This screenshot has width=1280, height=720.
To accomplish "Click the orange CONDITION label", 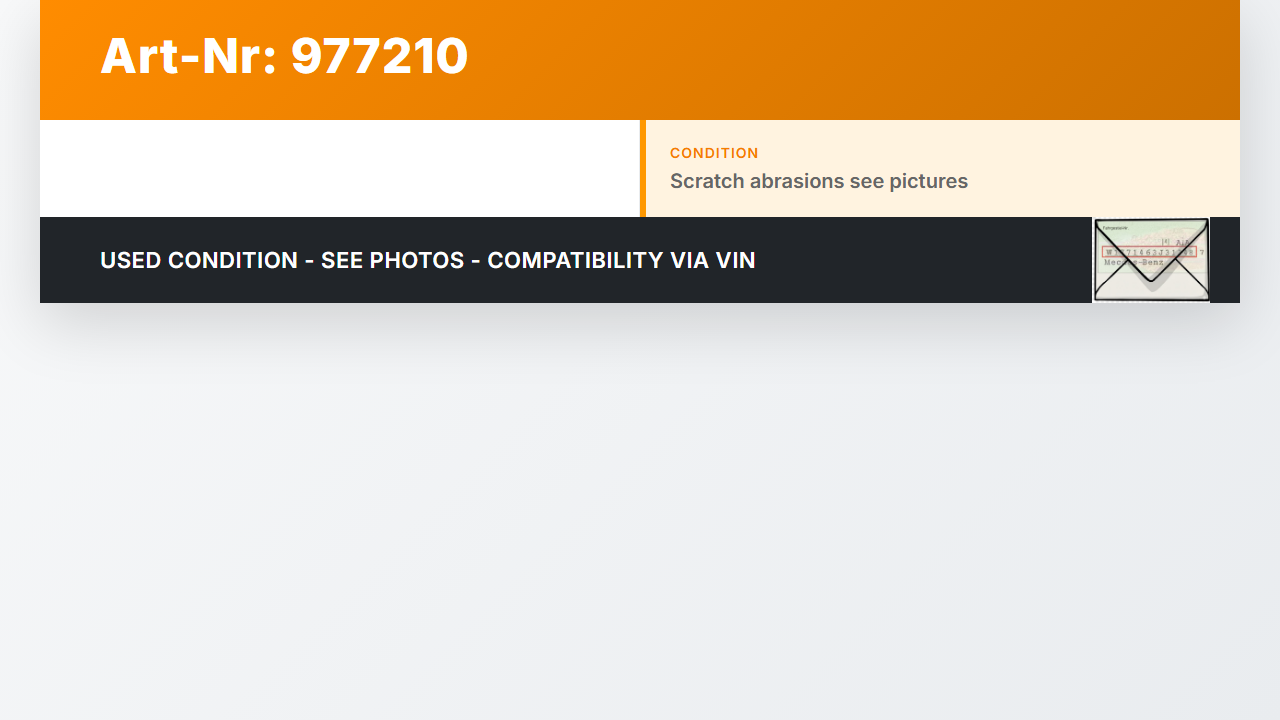I will (714, 153).
